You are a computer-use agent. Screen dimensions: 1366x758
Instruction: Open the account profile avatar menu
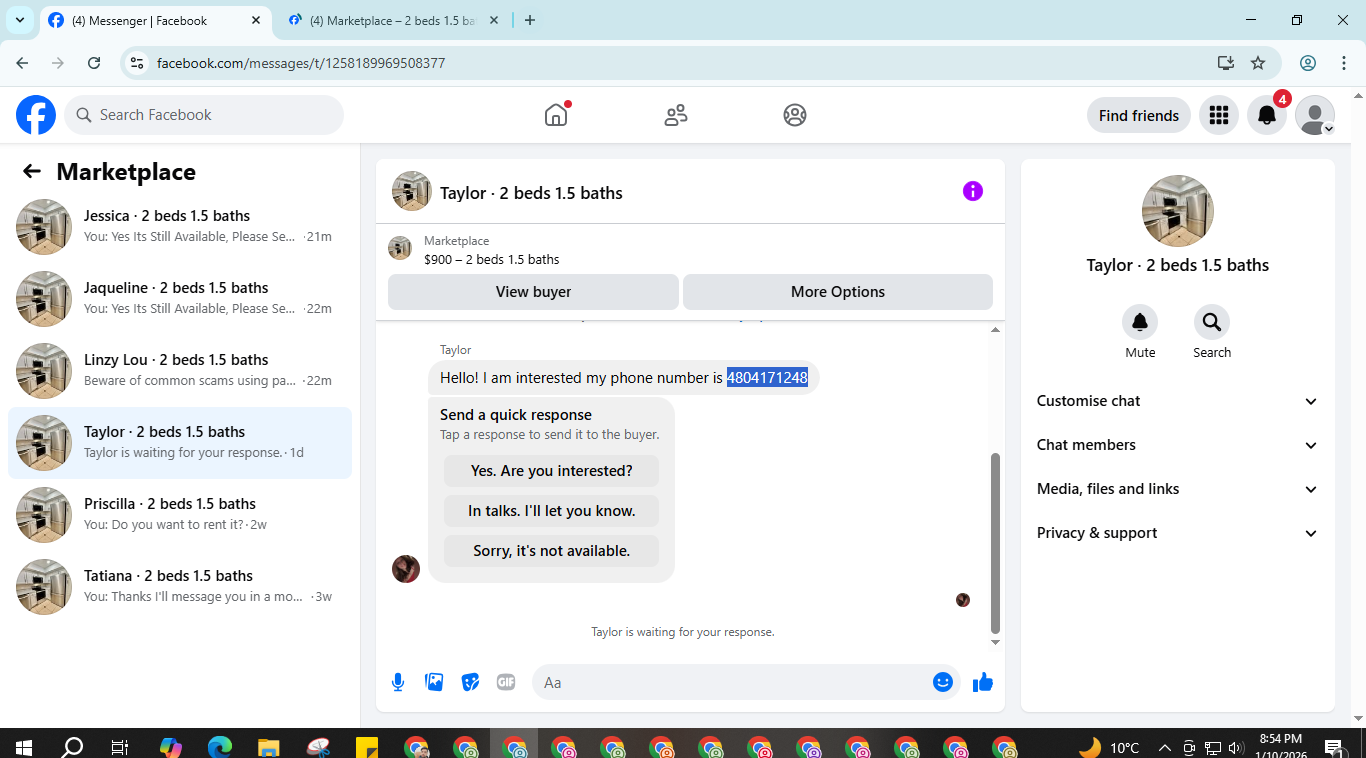tap(1315, 115)
